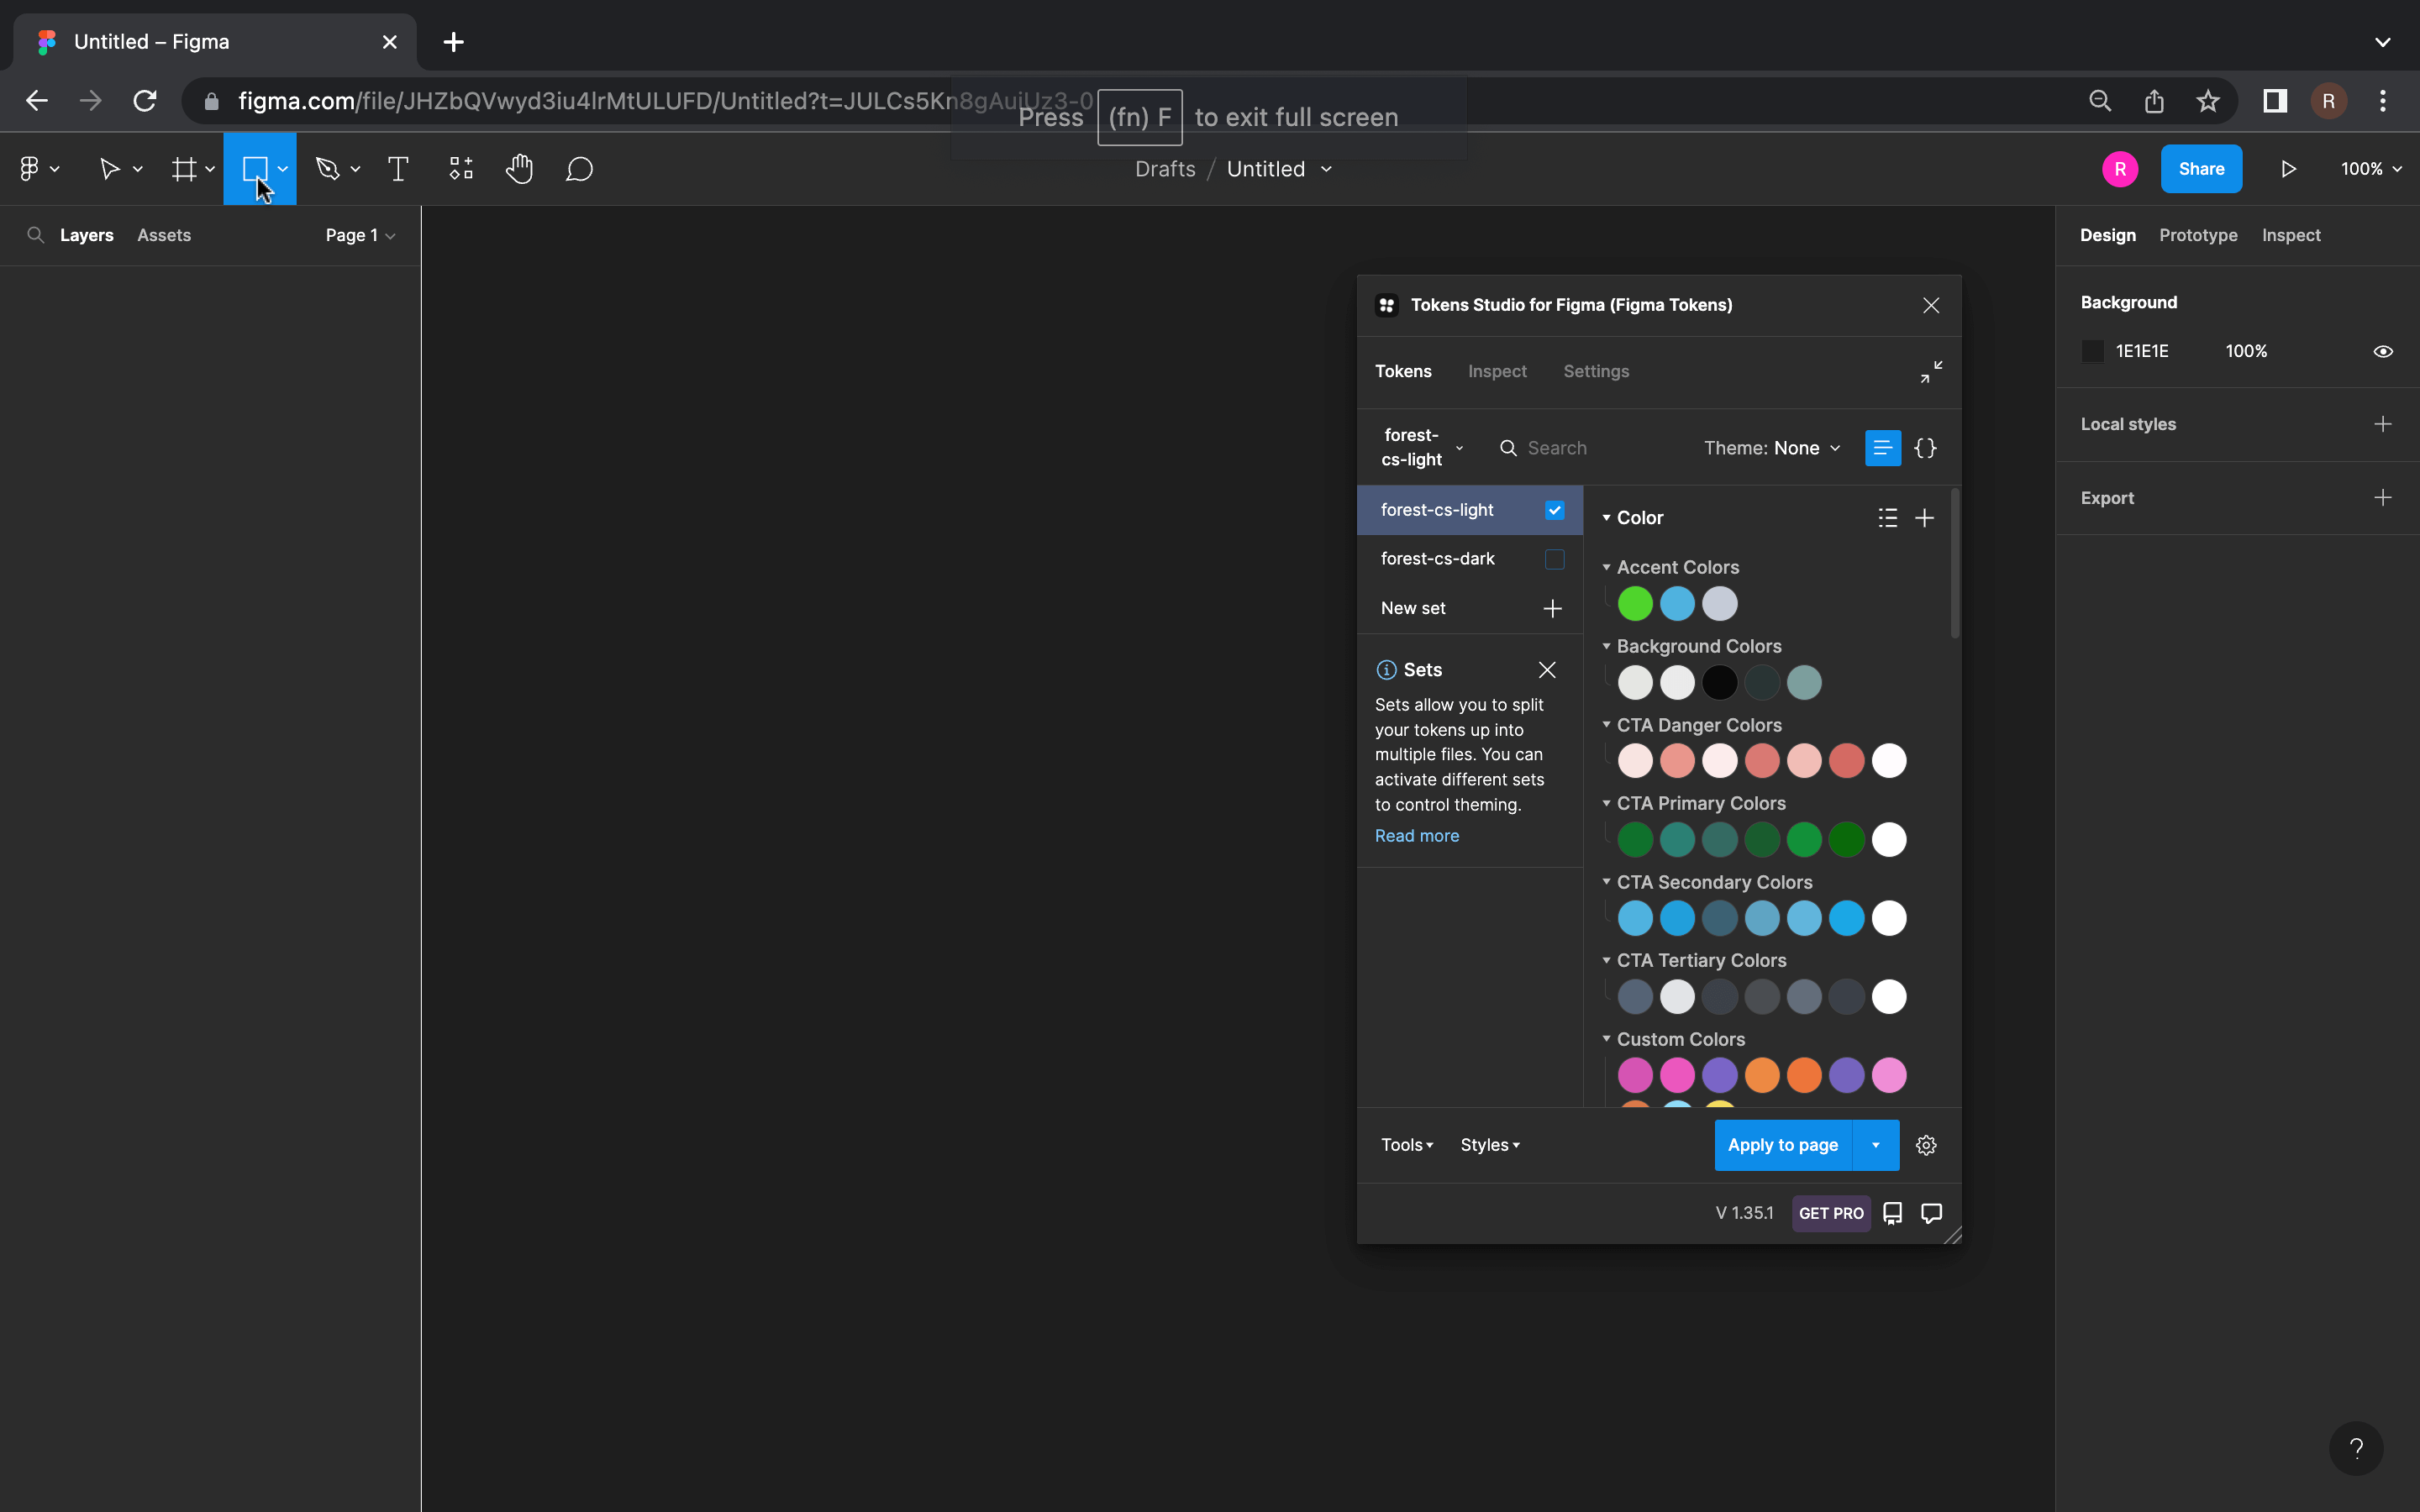This screenshot has height=1512, width=2420.
Task: Enable the forest-cs-dark set checkbox
Action: (1554, 559)
